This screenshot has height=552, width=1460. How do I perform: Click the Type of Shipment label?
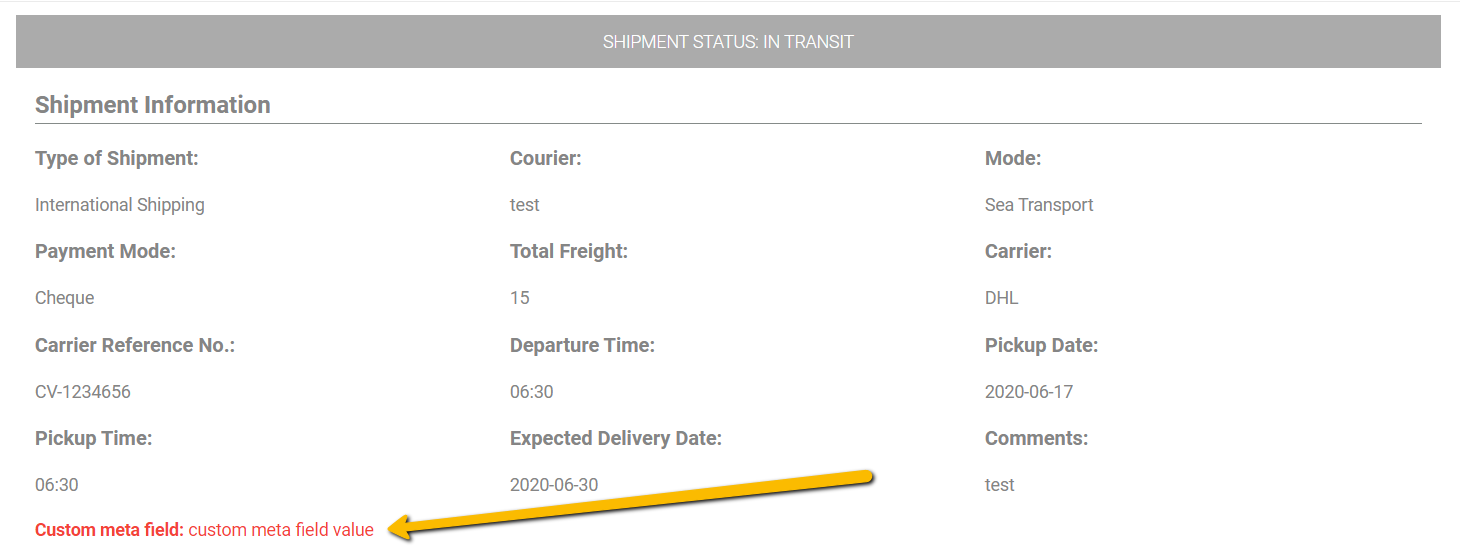pyautogui.click(x=117, y=158)
